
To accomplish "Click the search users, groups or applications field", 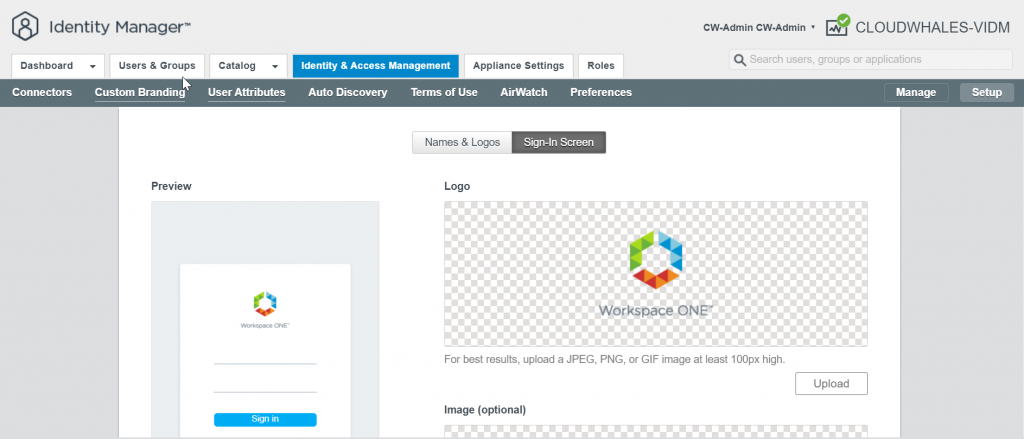I will (x=871, y=59).
